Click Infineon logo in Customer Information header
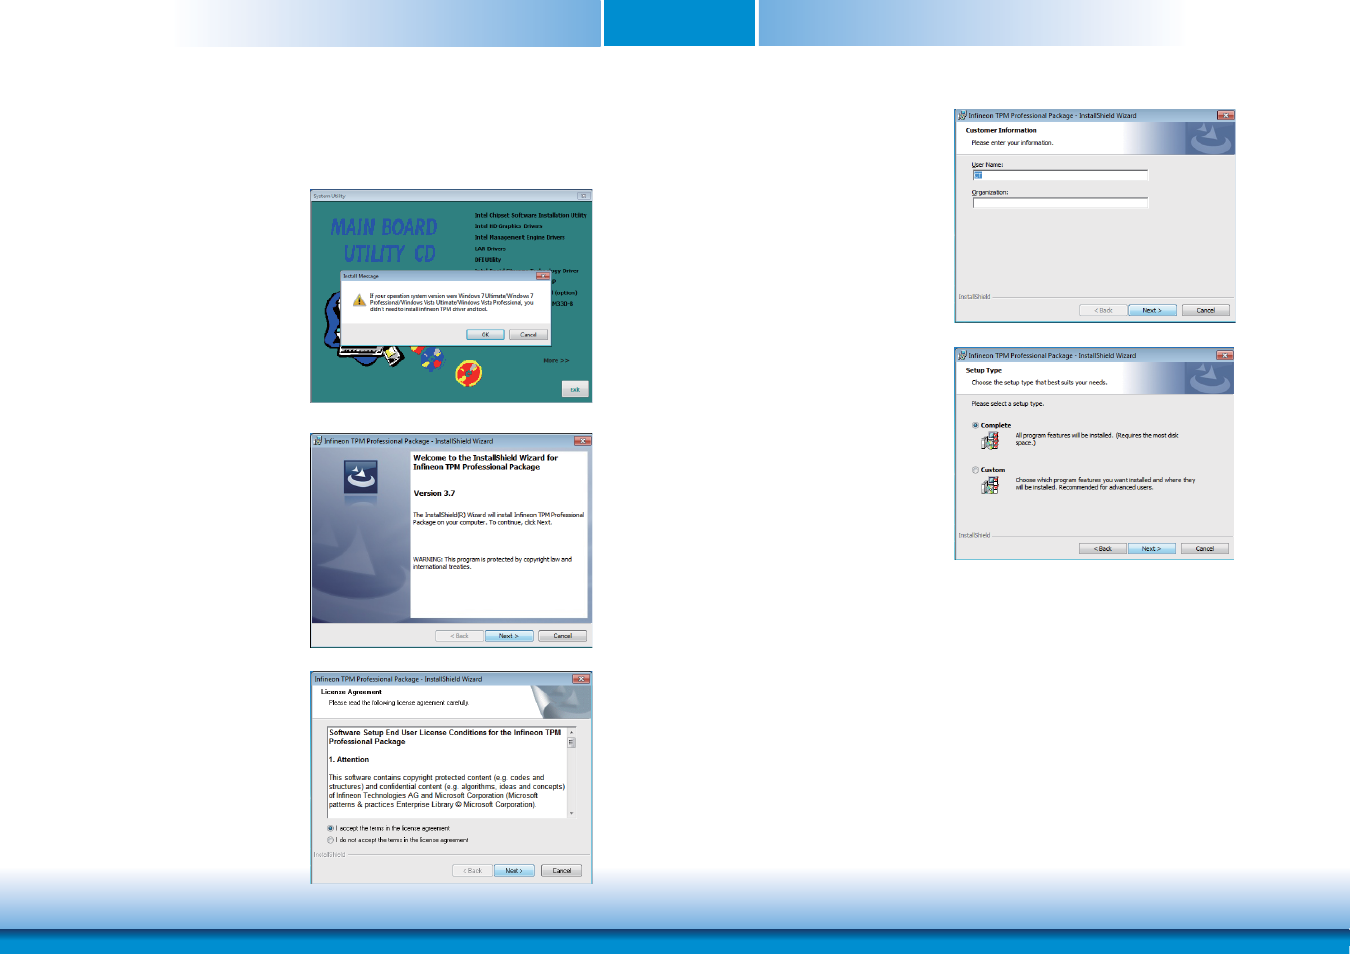 (1210, 139)
